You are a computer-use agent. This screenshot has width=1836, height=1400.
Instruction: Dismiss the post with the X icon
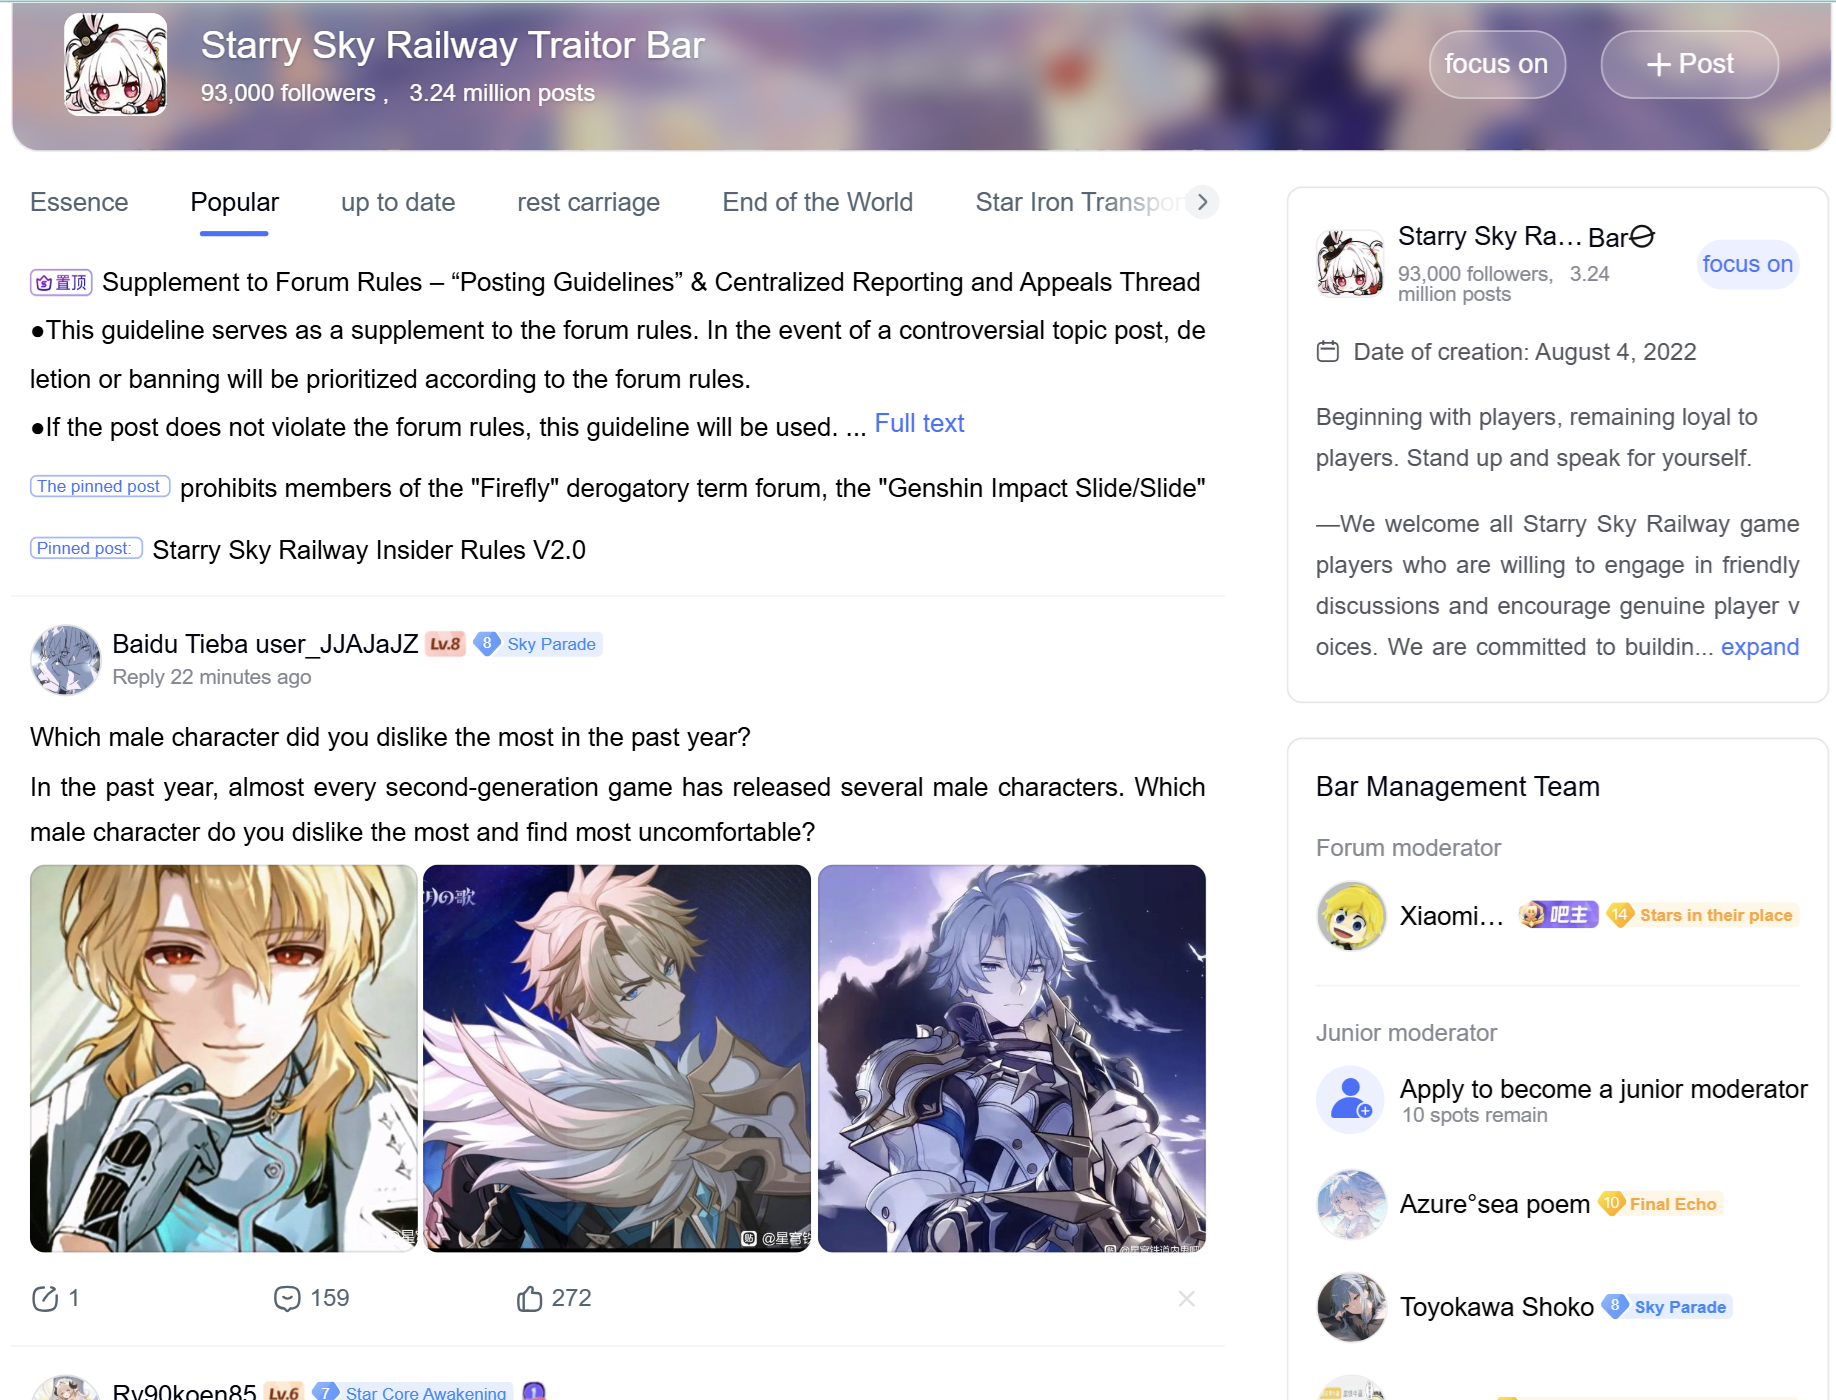click(x=1186, y=1298)
